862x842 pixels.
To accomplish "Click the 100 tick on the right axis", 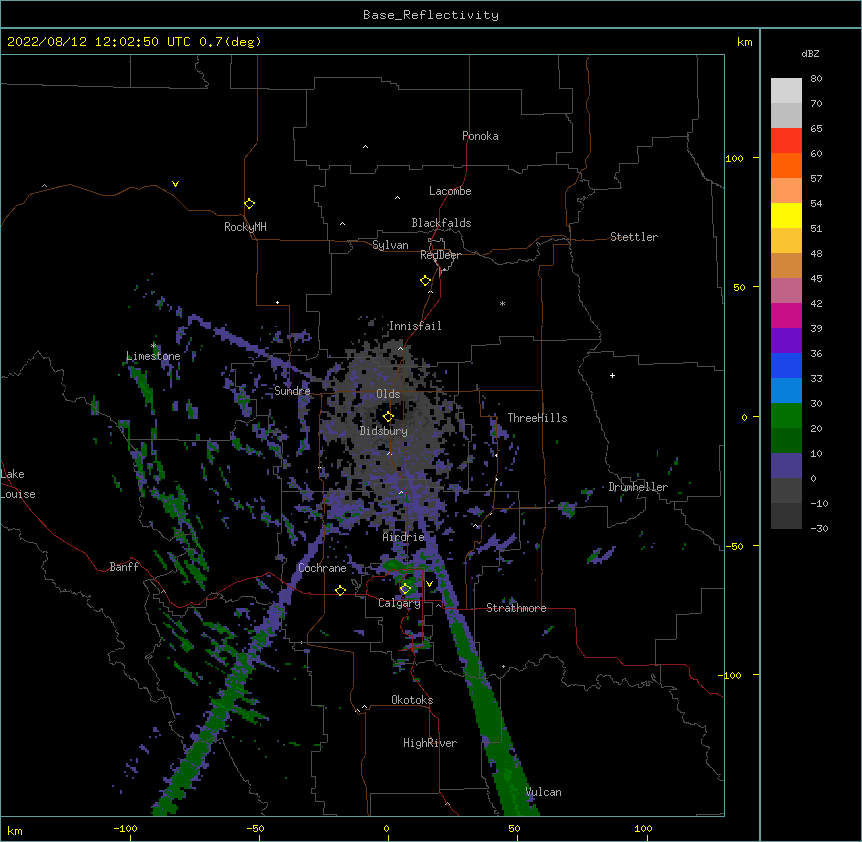I will (735, 158).
